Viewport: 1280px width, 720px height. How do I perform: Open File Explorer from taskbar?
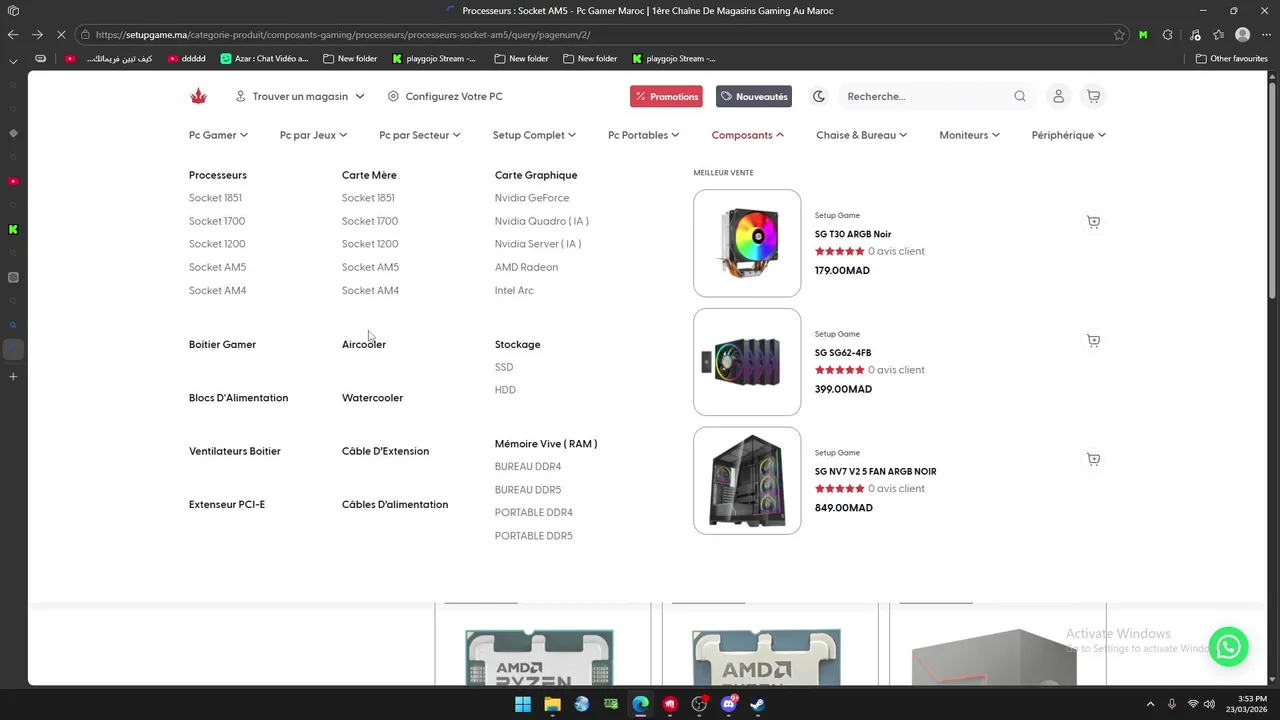552,704
